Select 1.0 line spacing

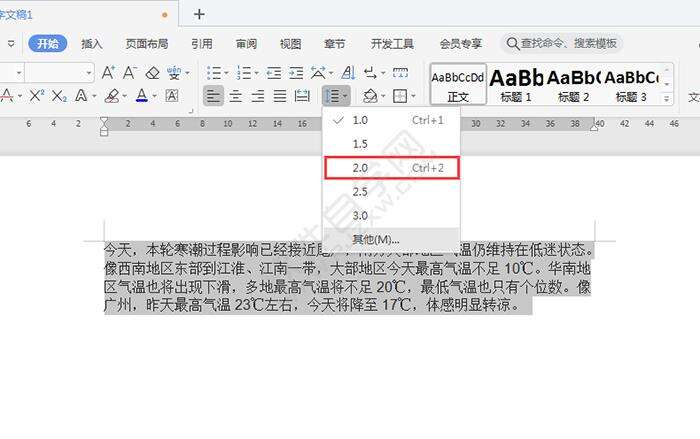coord(391,120)
